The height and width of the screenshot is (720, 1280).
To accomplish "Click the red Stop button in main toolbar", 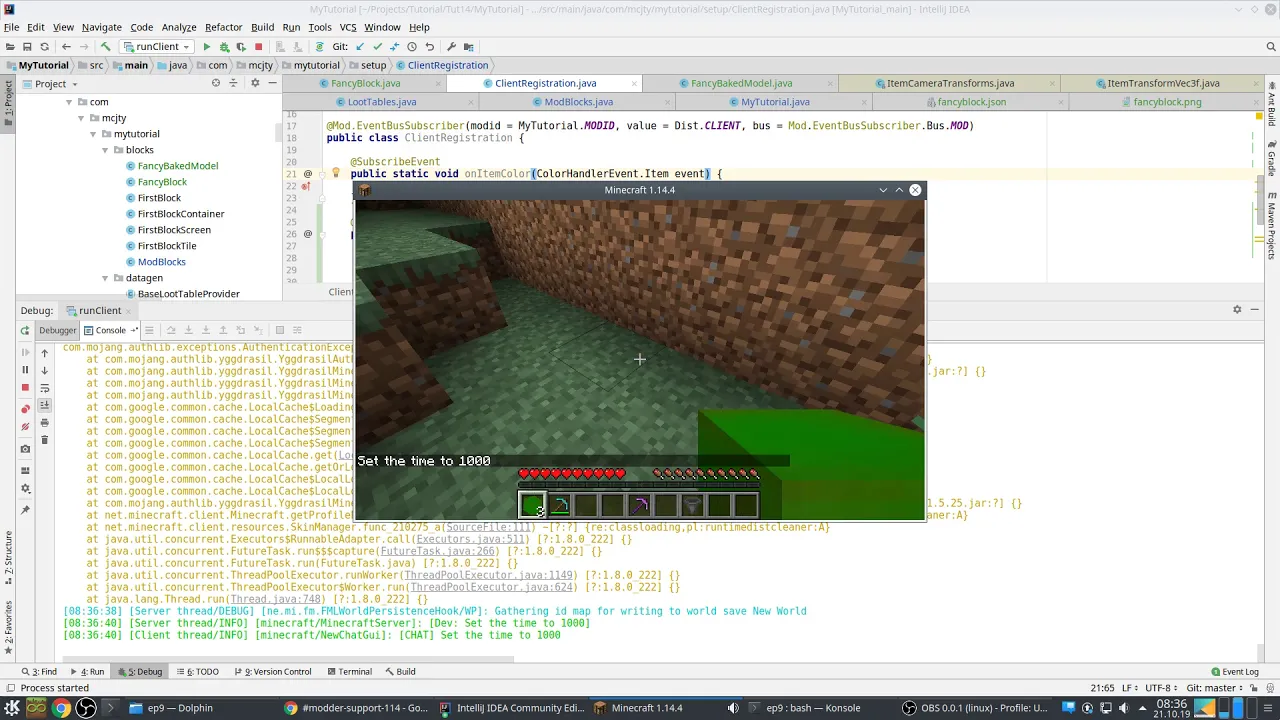I will [258, 47].
